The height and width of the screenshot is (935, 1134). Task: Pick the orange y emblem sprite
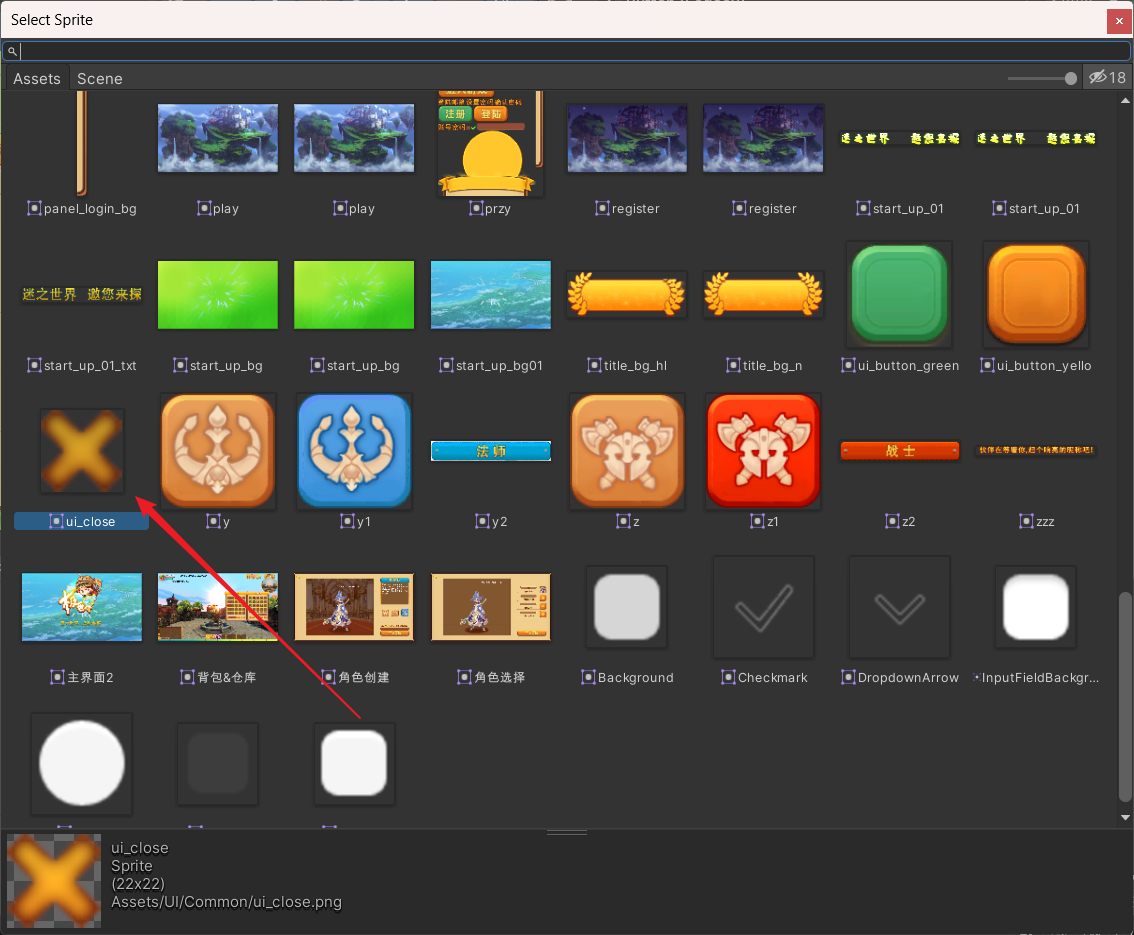218,450
